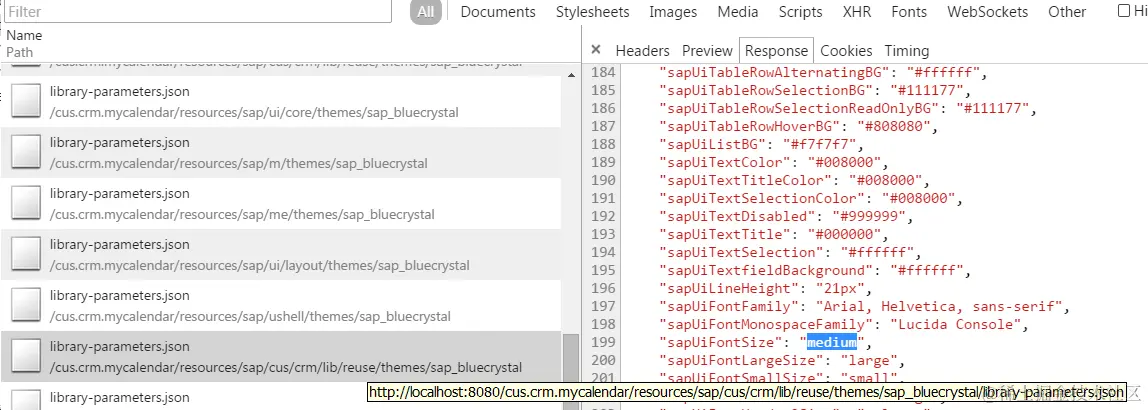Click "sapUiTableRowHoverBG" key on line 187
This screenshot has height=410, width=1148.
pos(750,127)
